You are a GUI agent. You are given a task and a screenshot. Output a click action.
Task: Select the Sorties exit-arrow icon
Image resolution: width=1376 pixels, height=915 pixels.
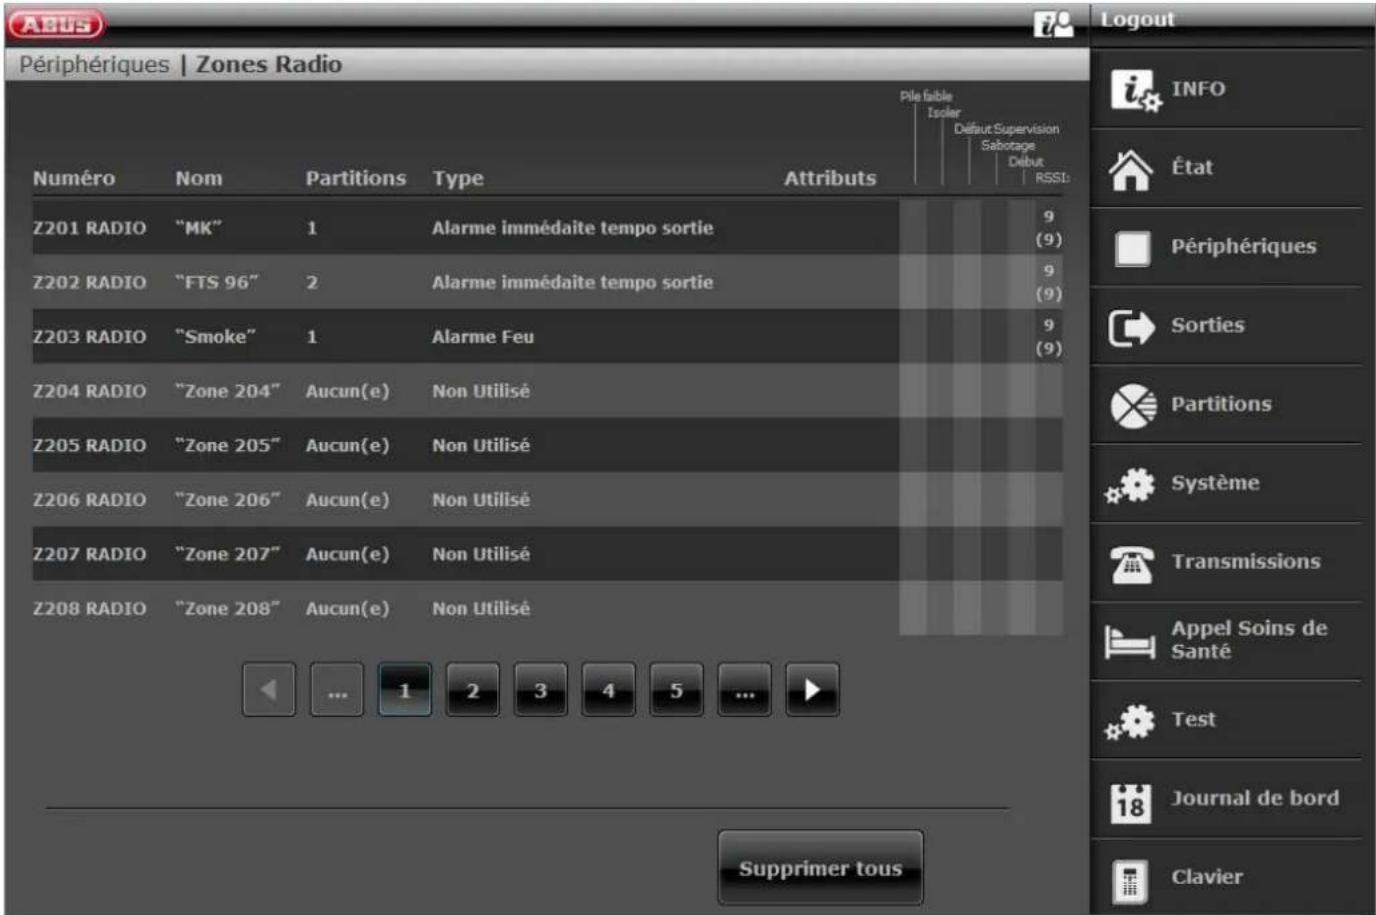click(1131, 327)
